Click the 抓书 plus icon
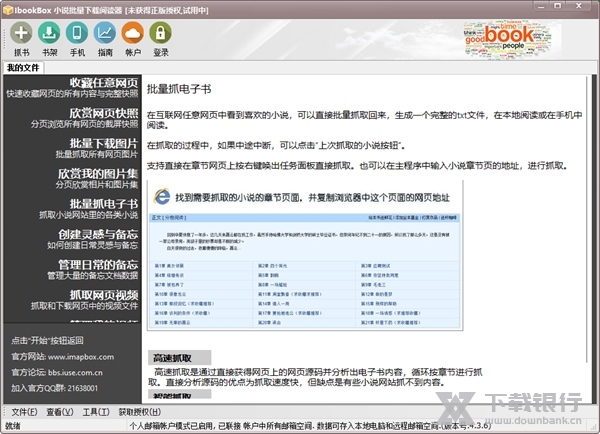The height and width of the screenshot is (434, 600). coord(21,33)
